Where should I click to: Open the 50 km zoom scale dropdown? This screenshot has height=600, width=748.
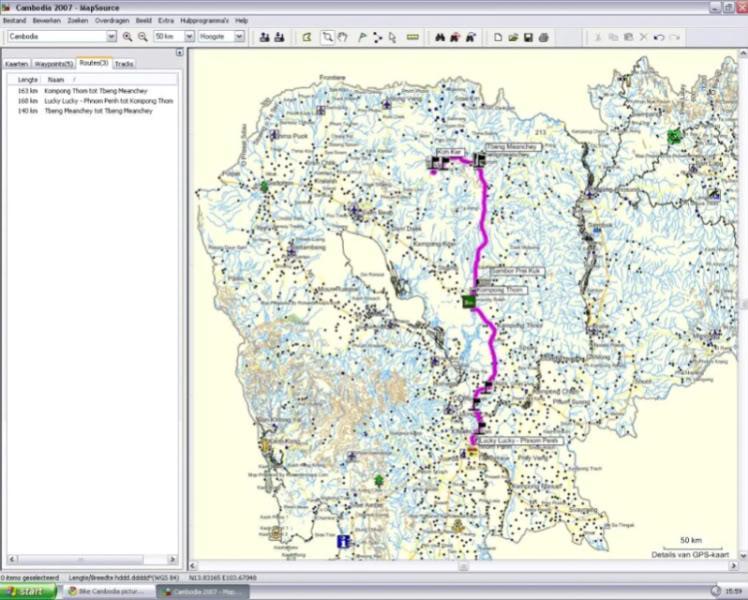pos(189,36)
